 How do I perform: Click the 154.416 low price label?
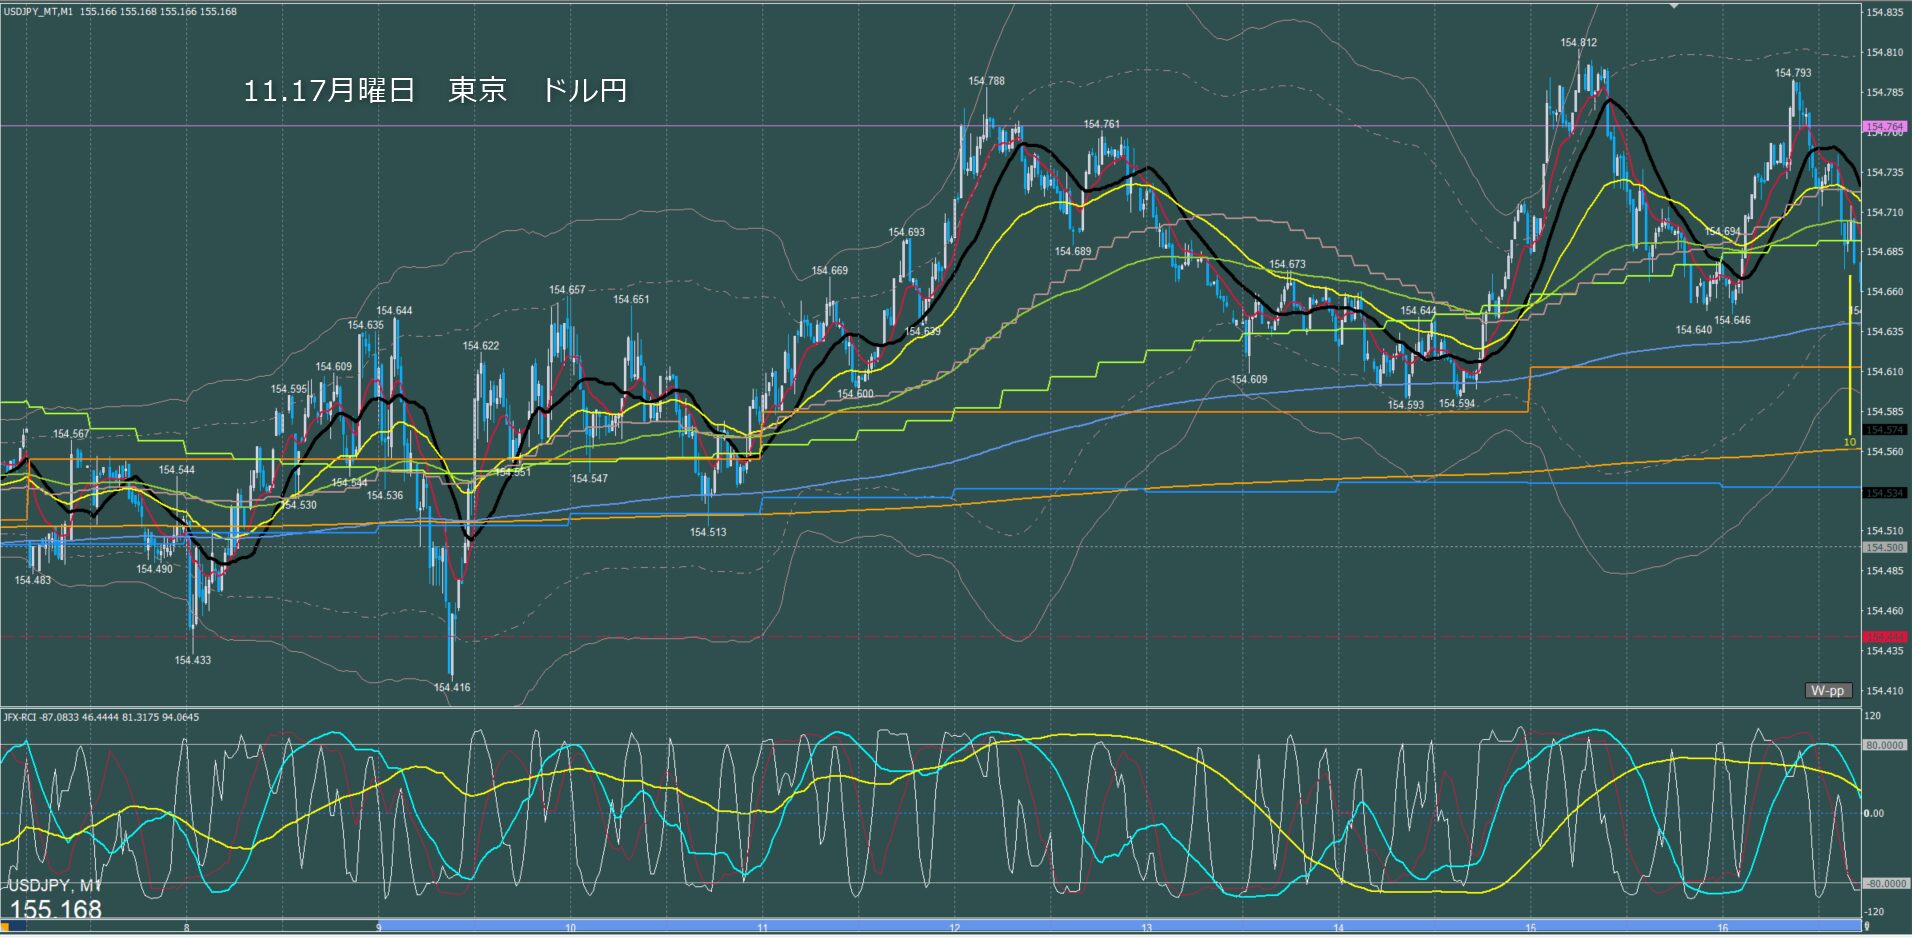(452, 688)
